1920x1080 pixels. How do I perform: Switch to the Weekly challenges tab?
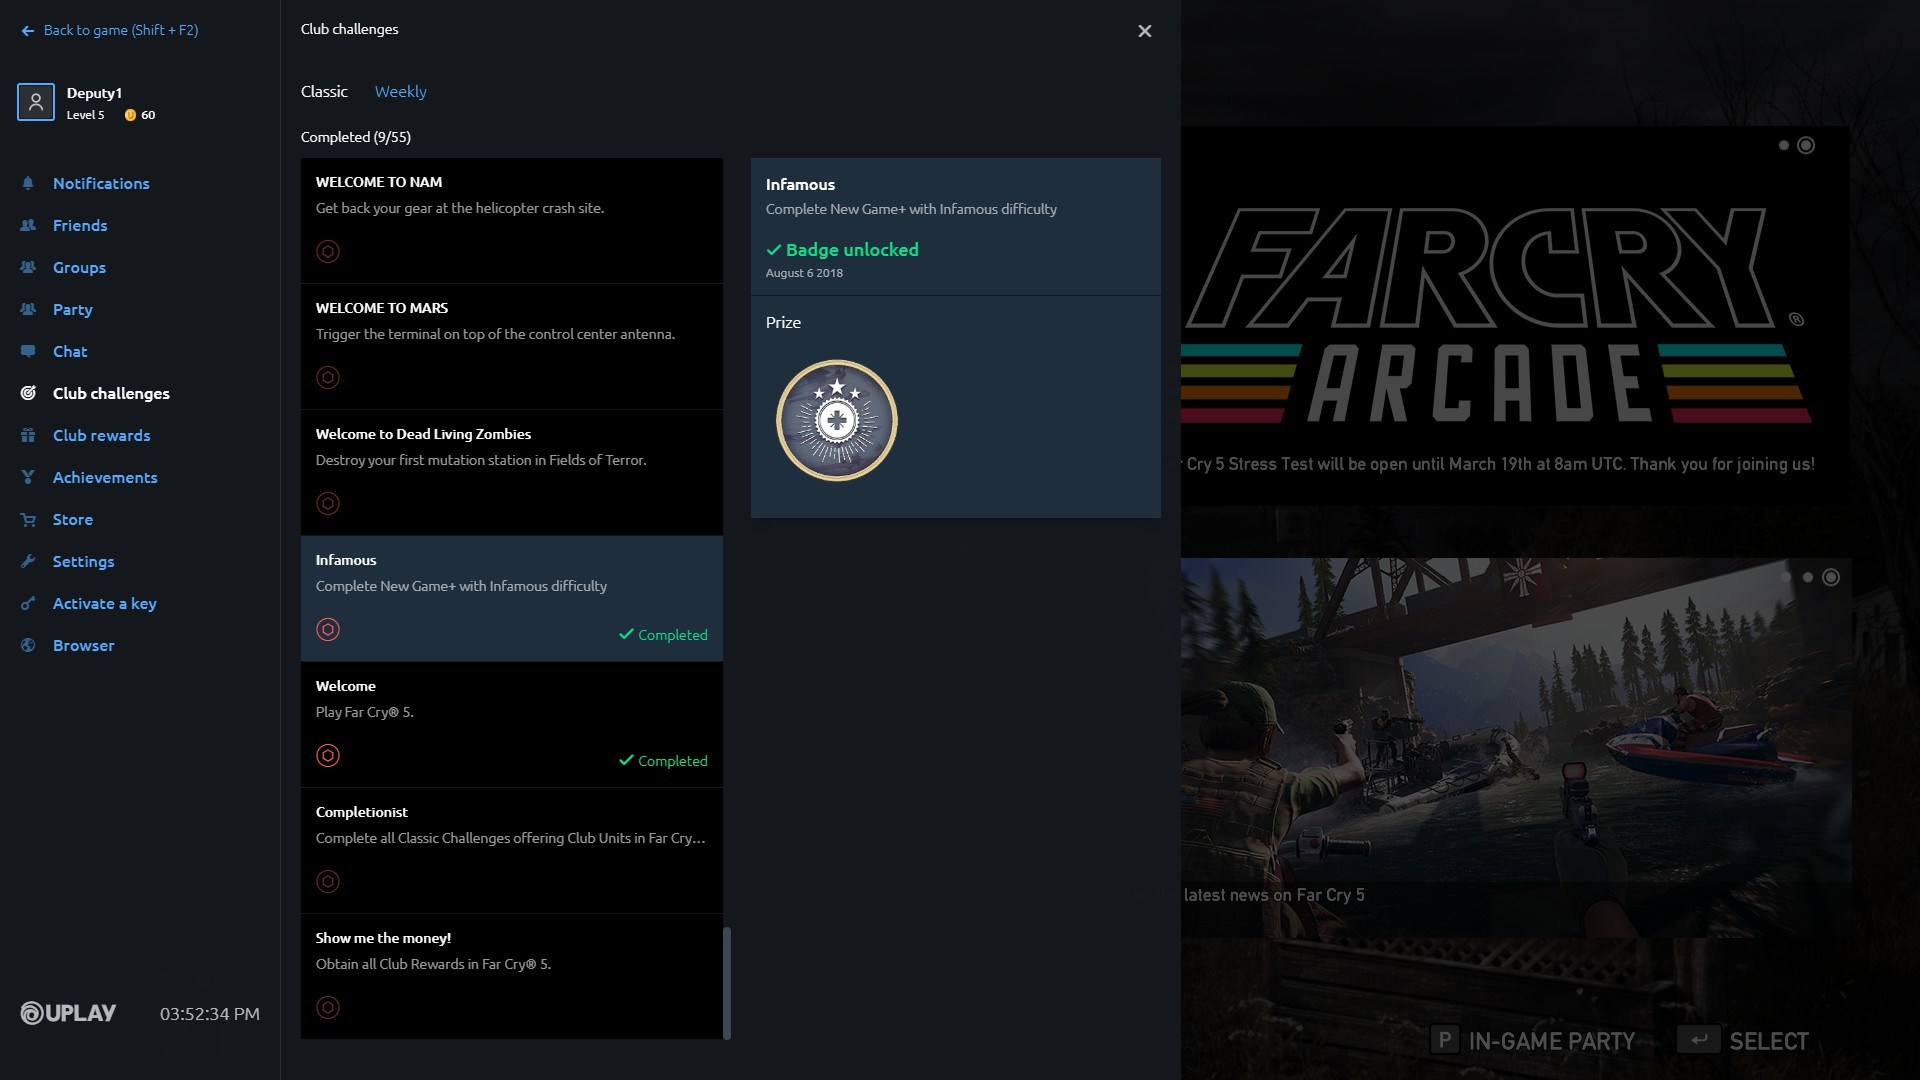tap(400, 91)
